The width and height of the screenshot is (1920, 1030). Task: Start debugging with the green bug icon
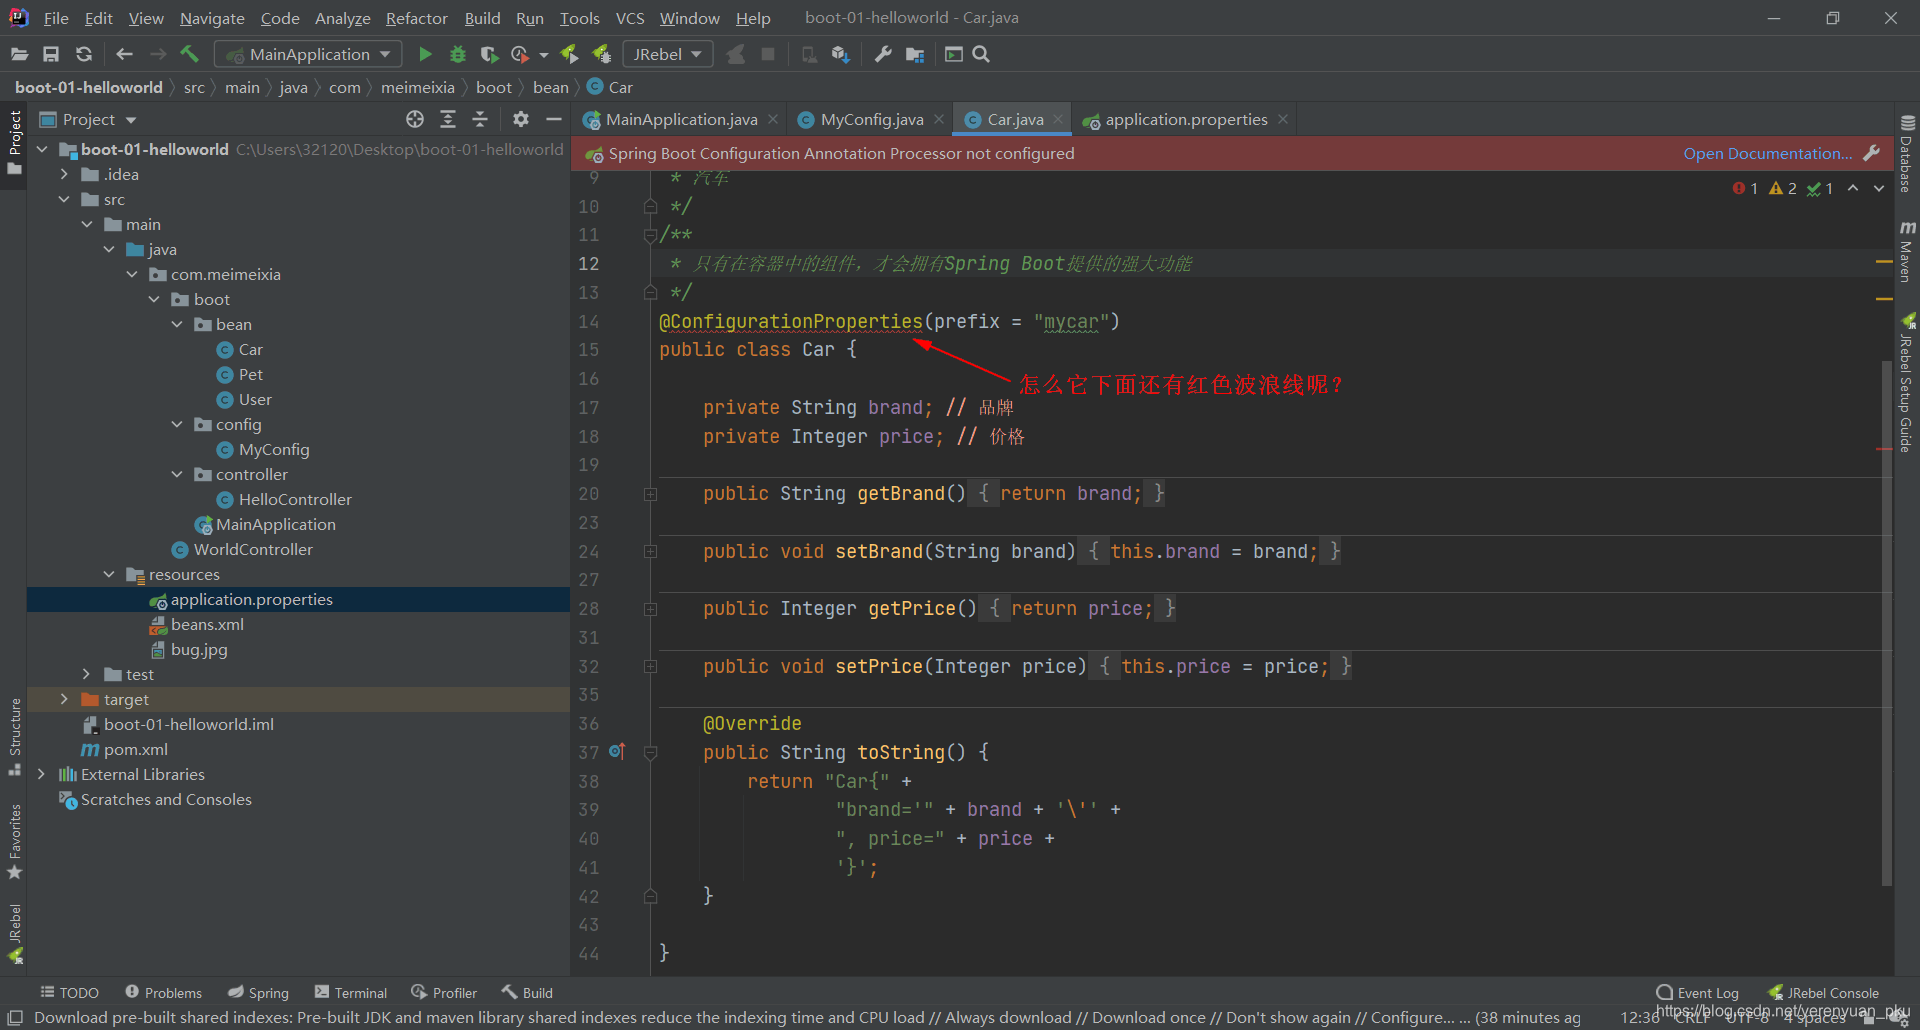point(458,54)
